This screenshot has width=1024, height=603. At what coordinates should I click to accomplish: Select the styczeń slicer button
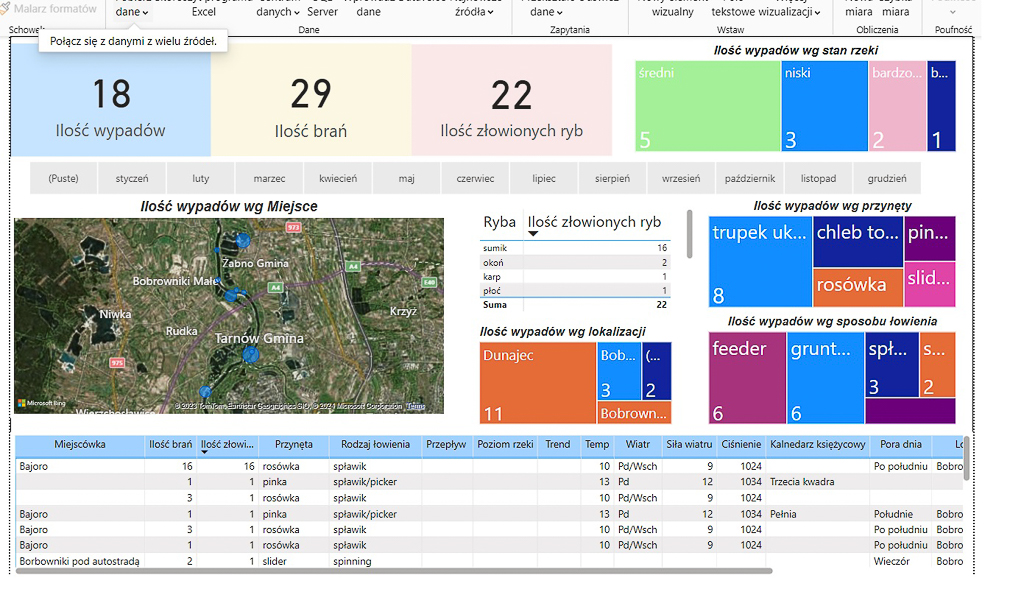(132, 178)
